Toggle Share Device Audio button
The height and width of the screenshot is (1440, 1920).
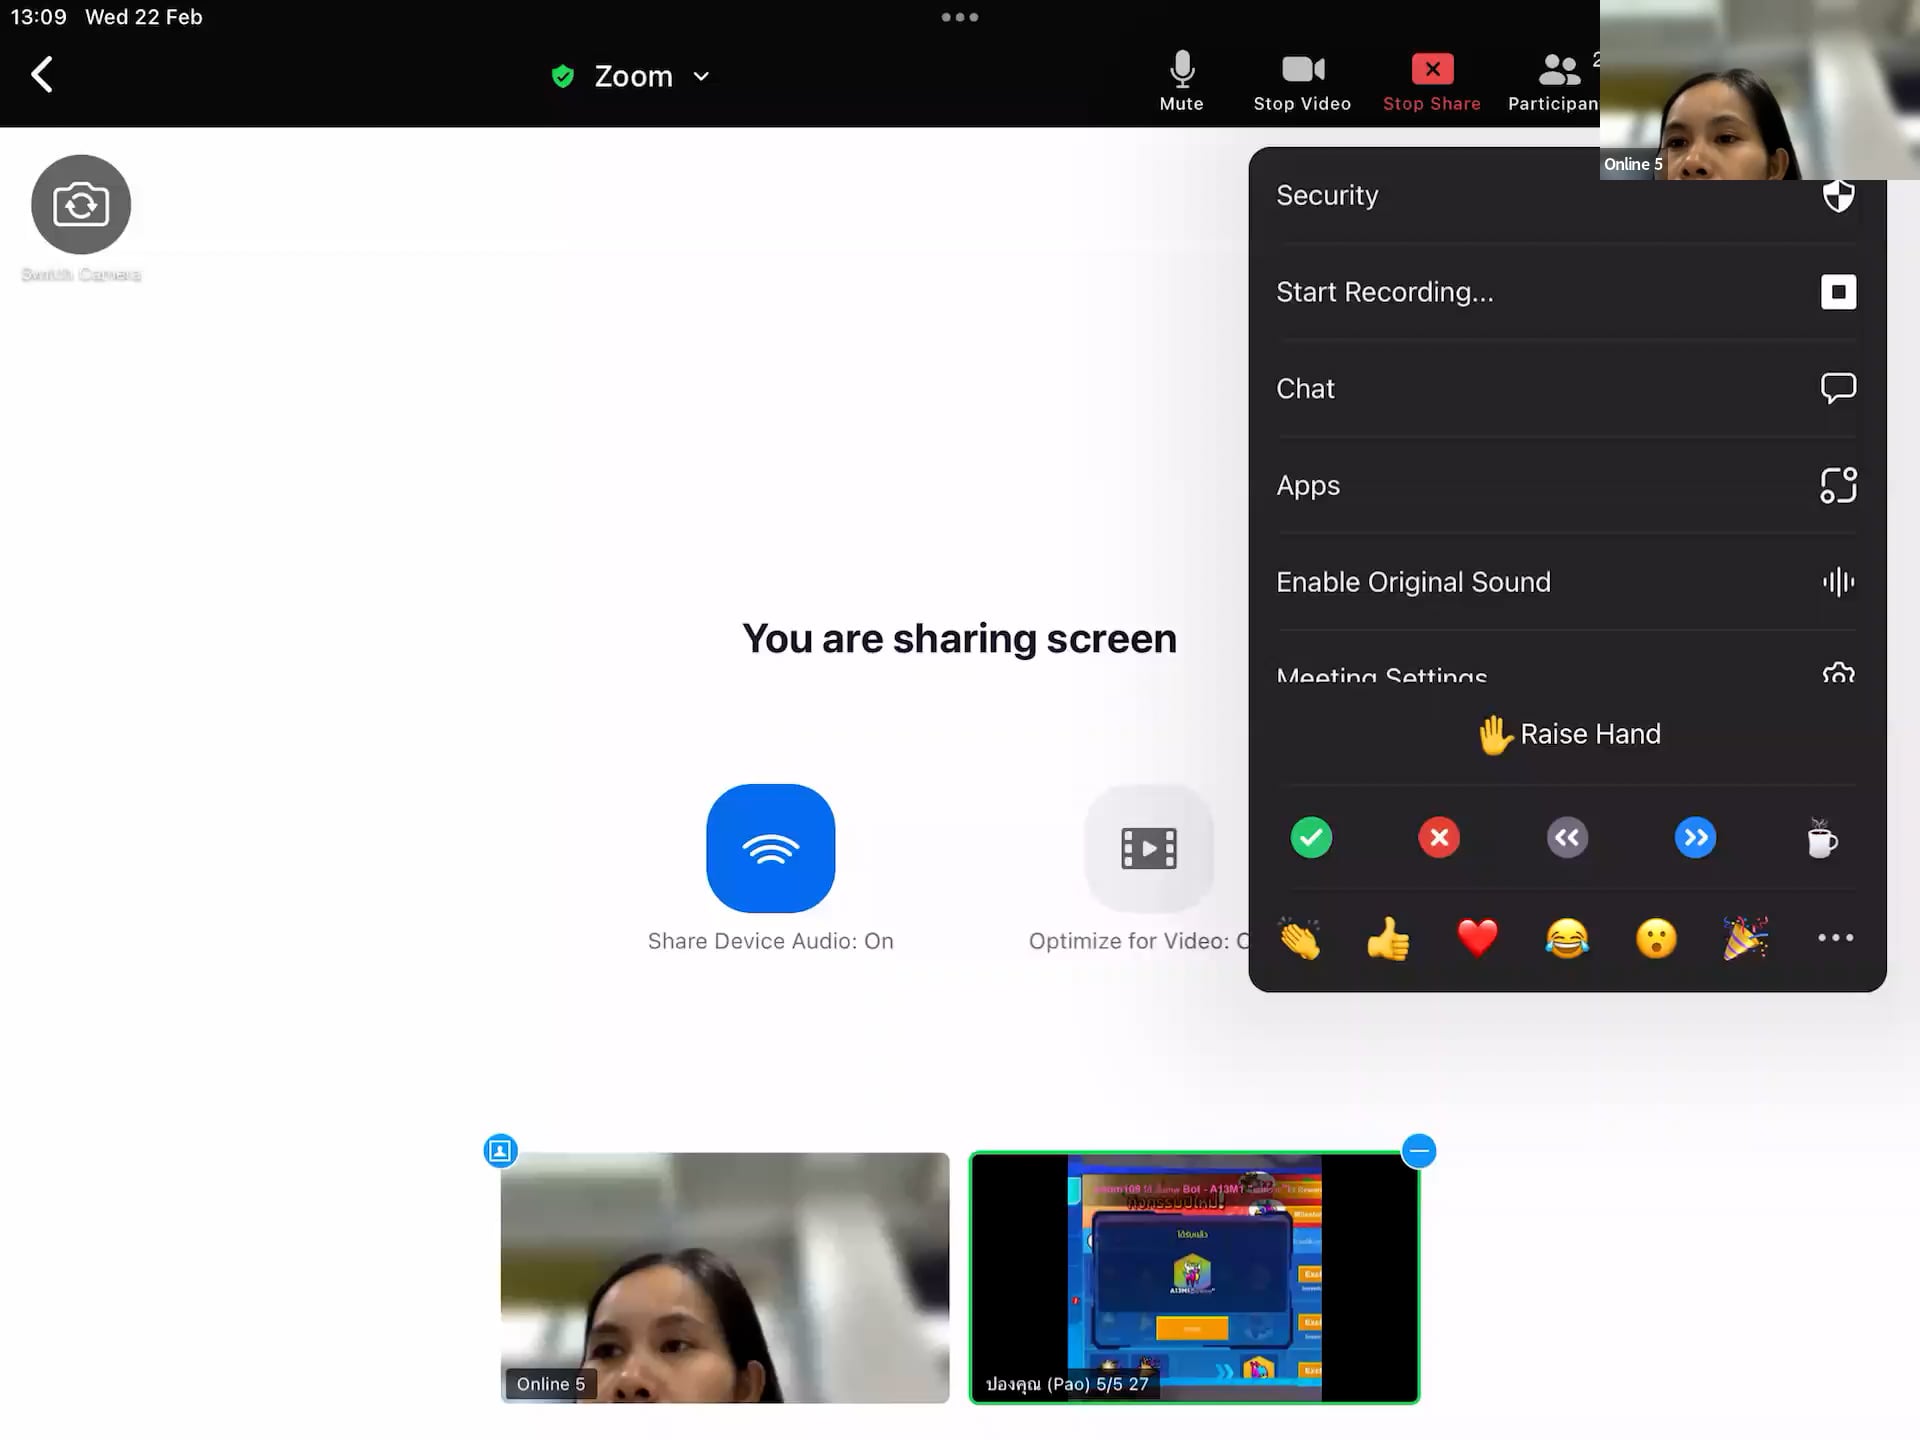(x=770, y=848)
